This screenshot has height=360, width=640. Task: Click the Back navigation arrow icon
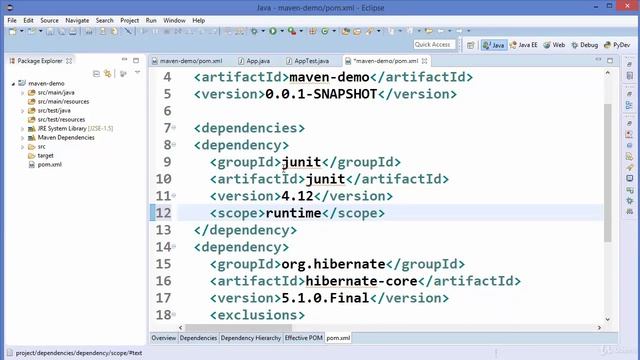click(x=441, y=31)
